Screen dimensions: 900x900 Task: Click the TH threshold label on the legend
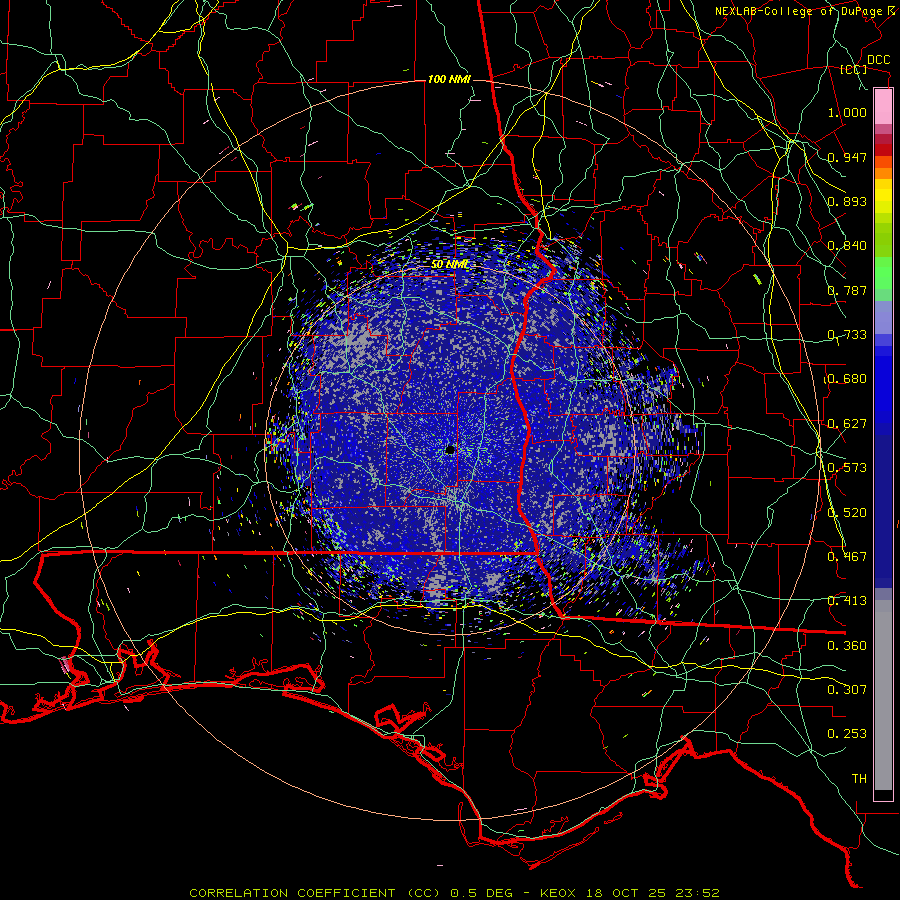coord(859,778)
